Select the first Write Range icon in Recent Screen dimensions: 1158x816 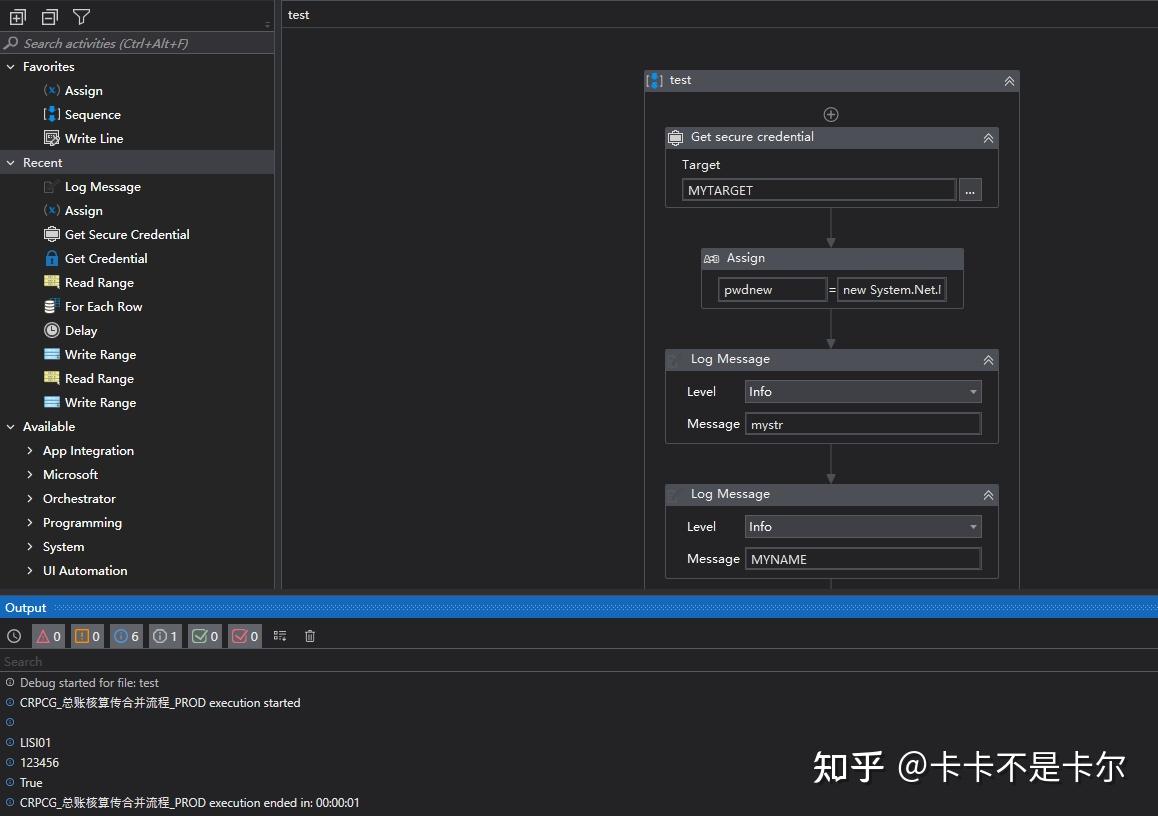(52, 354)
